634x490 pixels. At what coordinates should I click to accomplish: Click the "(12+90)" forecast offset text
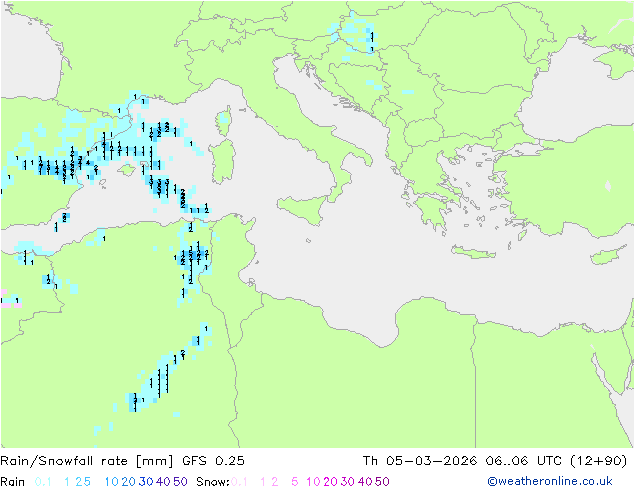[x=598, y=461]
